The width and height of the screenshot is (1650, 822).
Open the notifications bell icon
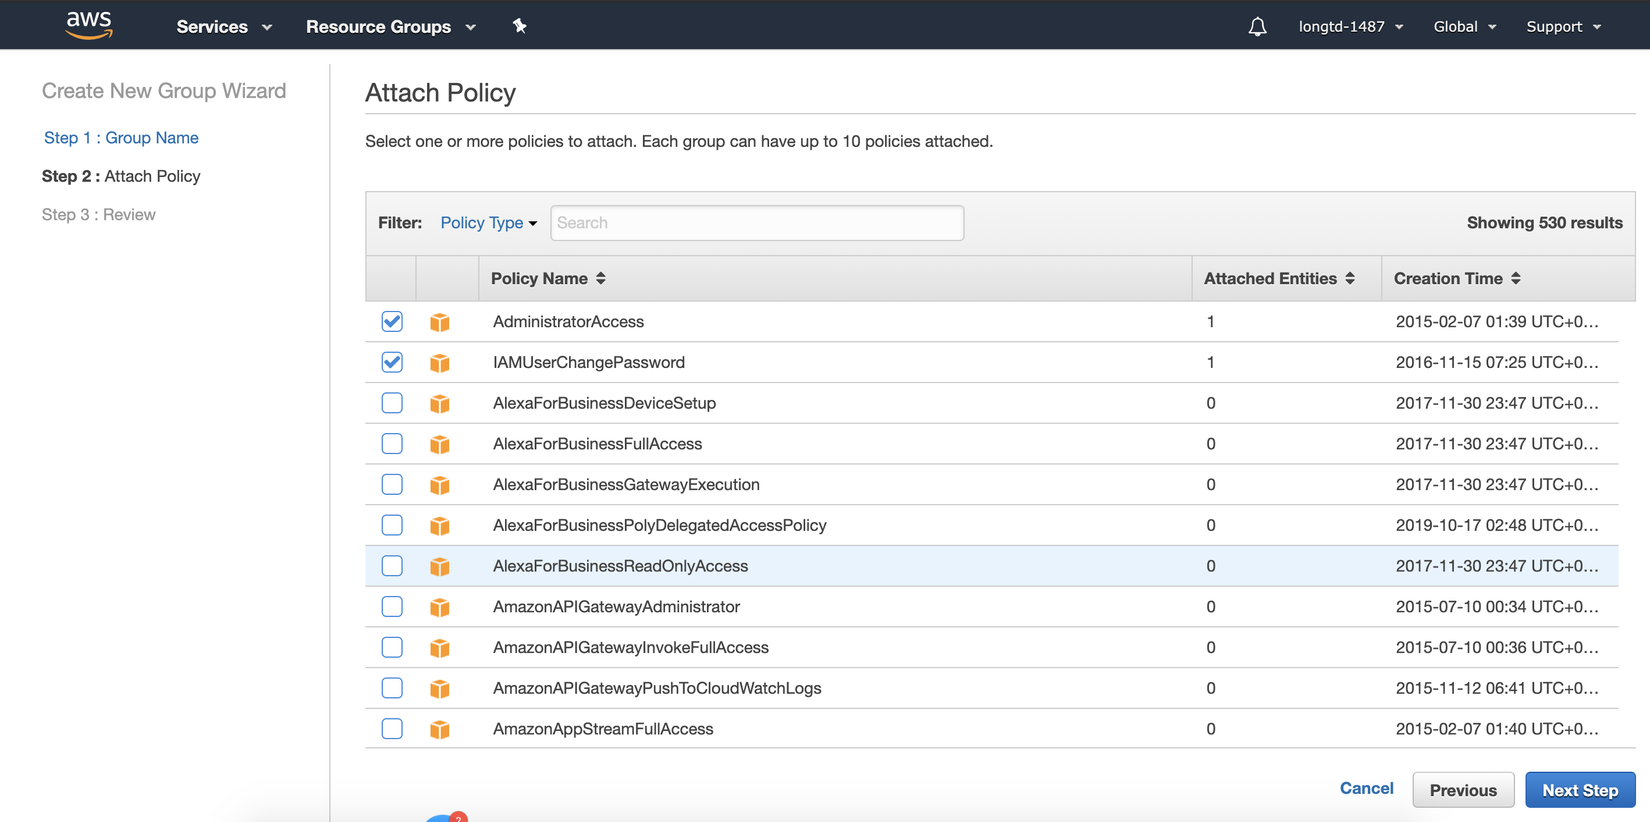pos(1257,27)
